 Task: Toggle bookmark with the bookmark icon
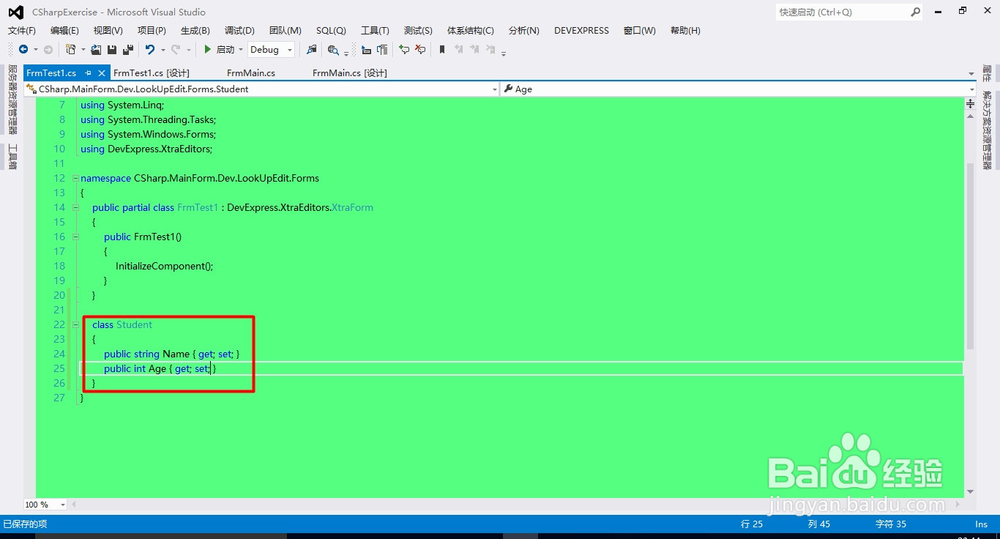point(442,49)
